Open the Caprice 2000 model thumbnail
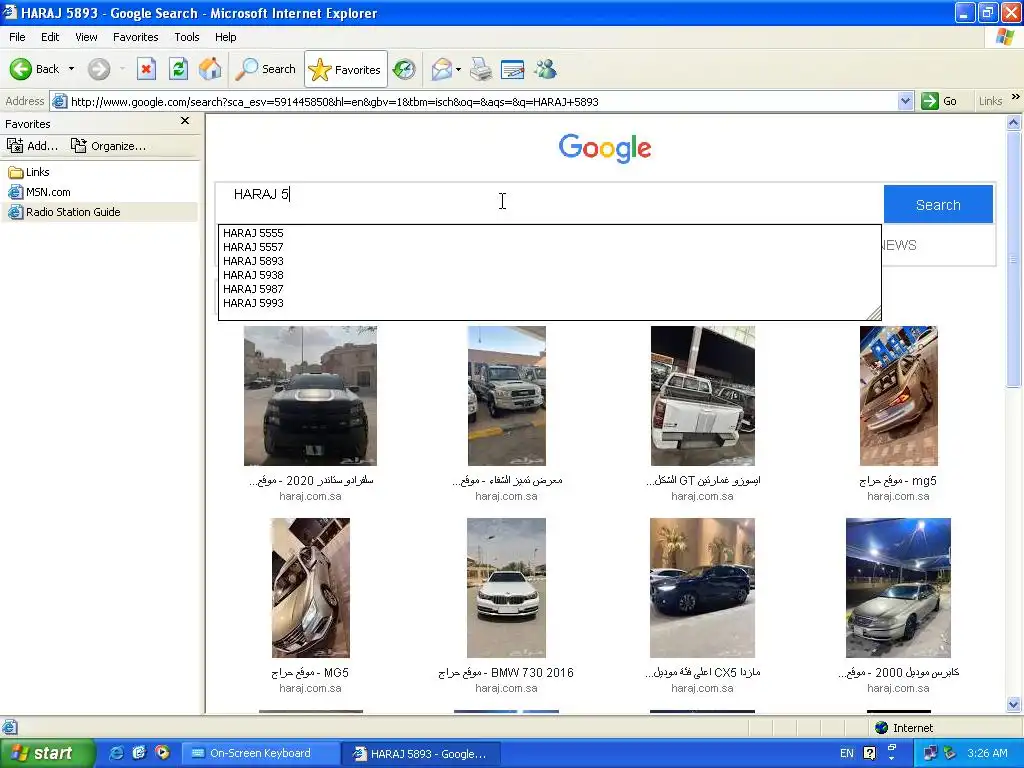Image resolution: width=1024 pixels, height=768 pixels. tap(899, 588)
